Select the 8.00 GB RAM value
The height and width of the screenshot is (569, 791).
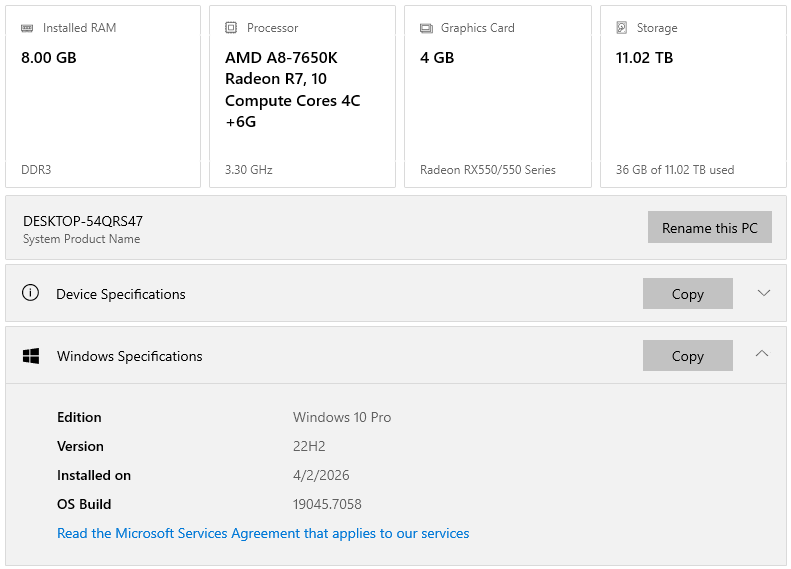(x=48, y=58)
